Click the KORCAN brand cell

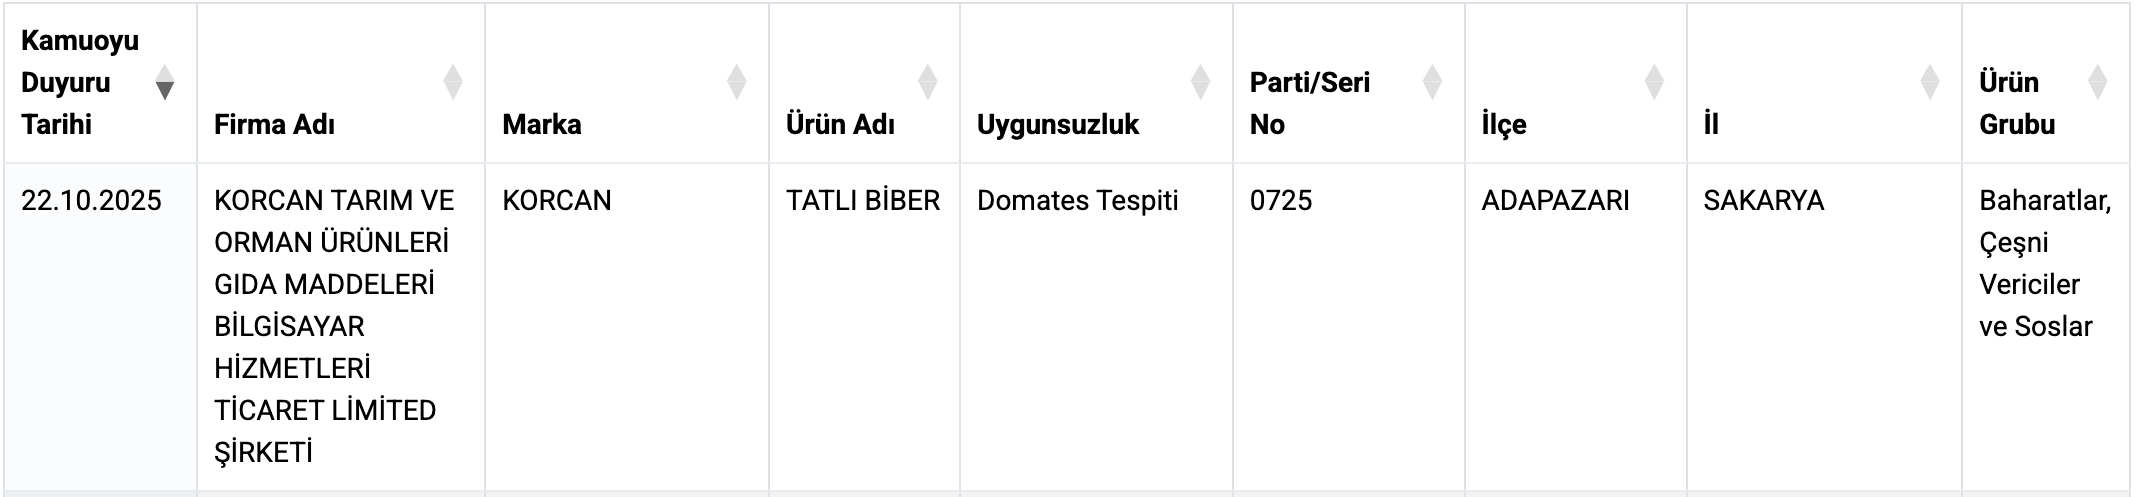pos(557,201)
